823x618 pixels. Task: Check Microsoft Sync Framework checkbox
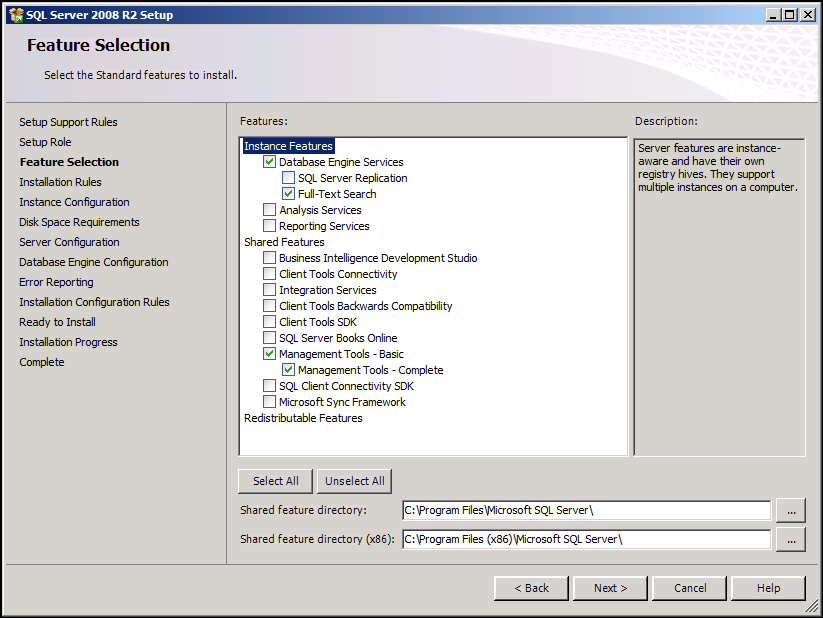pyautogui.click(x=269, y=402)
